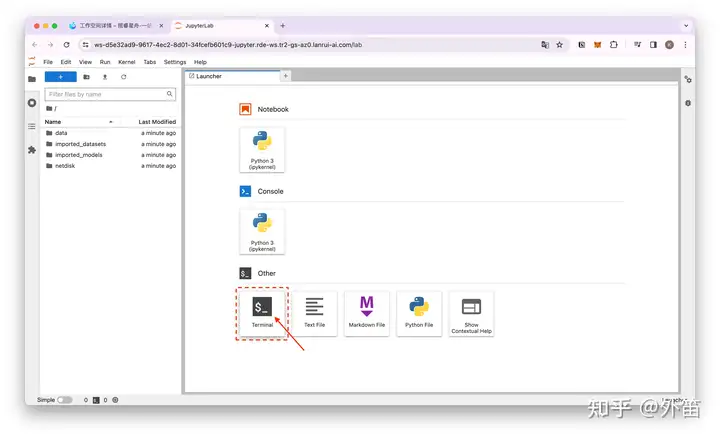The width and height of the screenshot is (720, 438).
Task: Open the imported_models folder
Action: [111, 155]
